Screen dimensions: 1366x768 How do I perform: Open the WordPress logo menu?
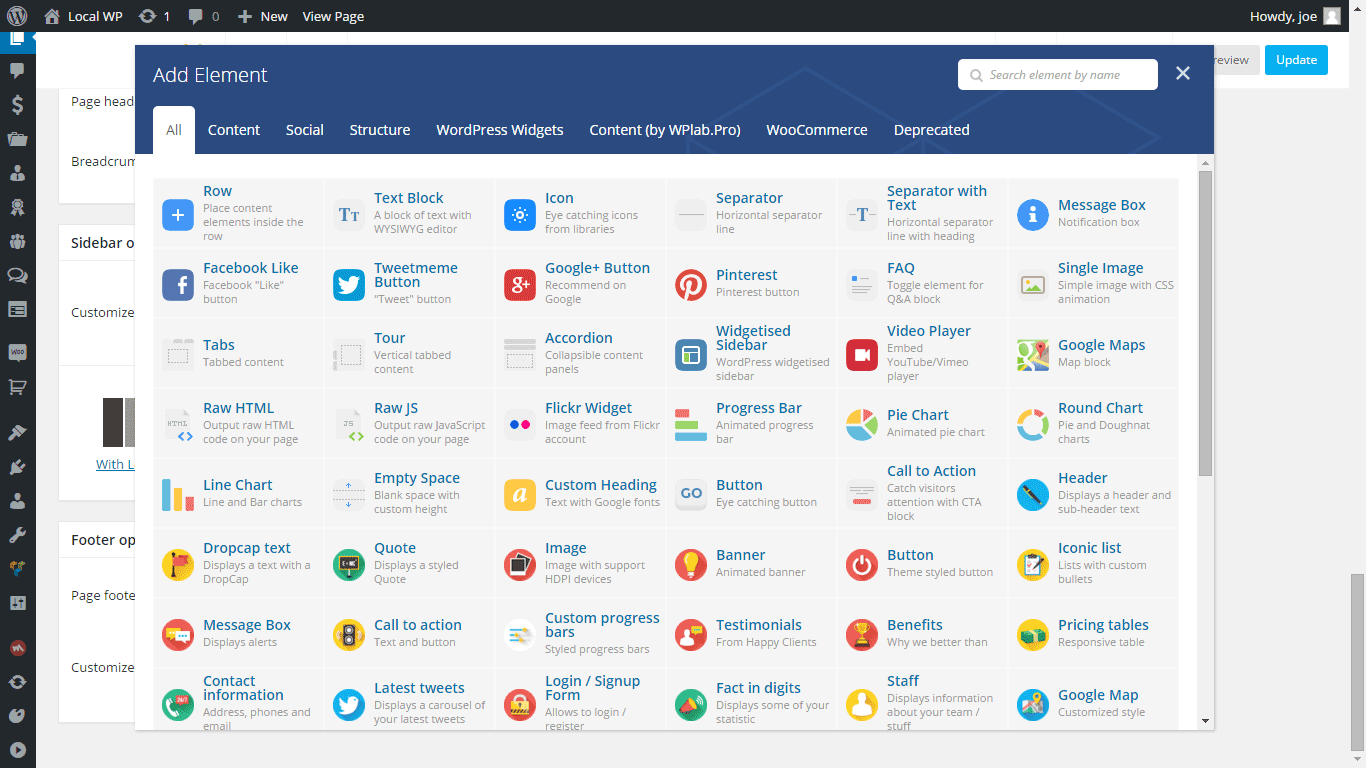tap(17, 16)
